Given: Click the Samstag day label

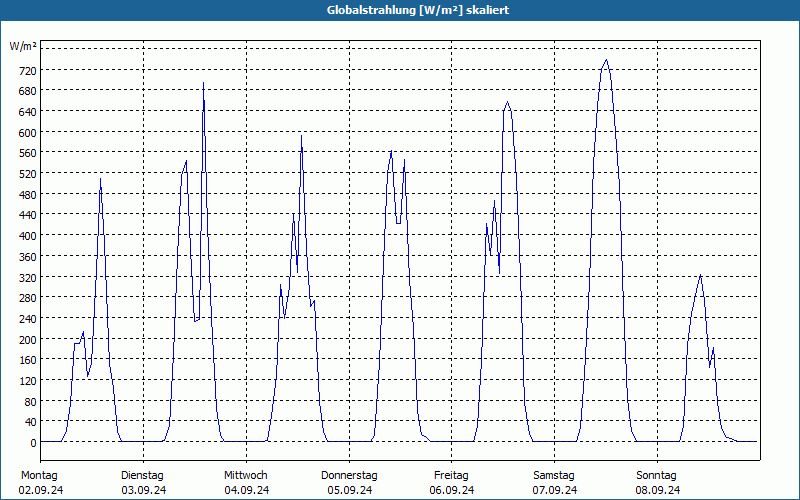Looking at the screenshot, I should click(x=554, y=475).
